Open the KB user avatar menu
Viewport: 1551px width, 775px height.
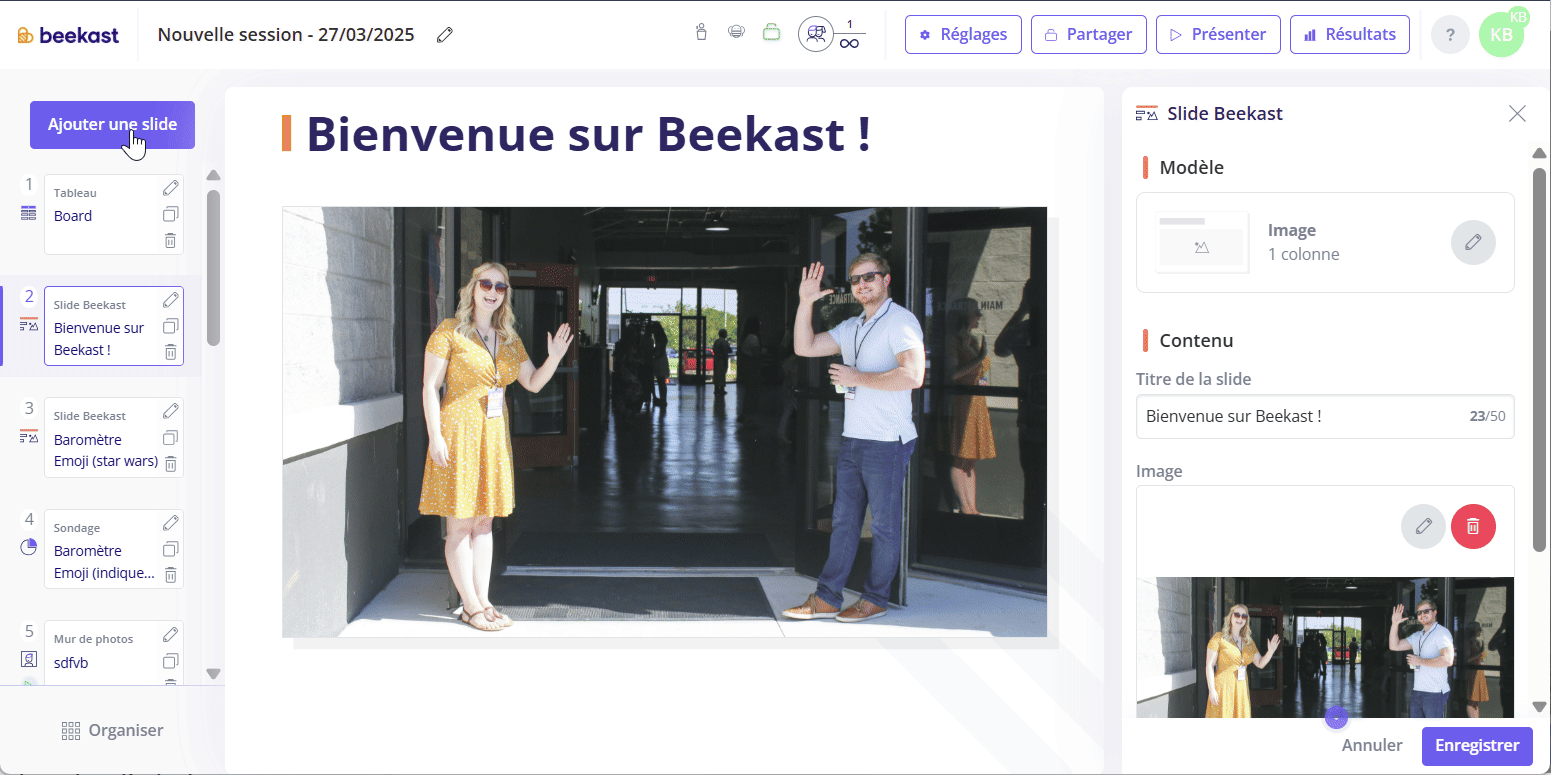1501,34
